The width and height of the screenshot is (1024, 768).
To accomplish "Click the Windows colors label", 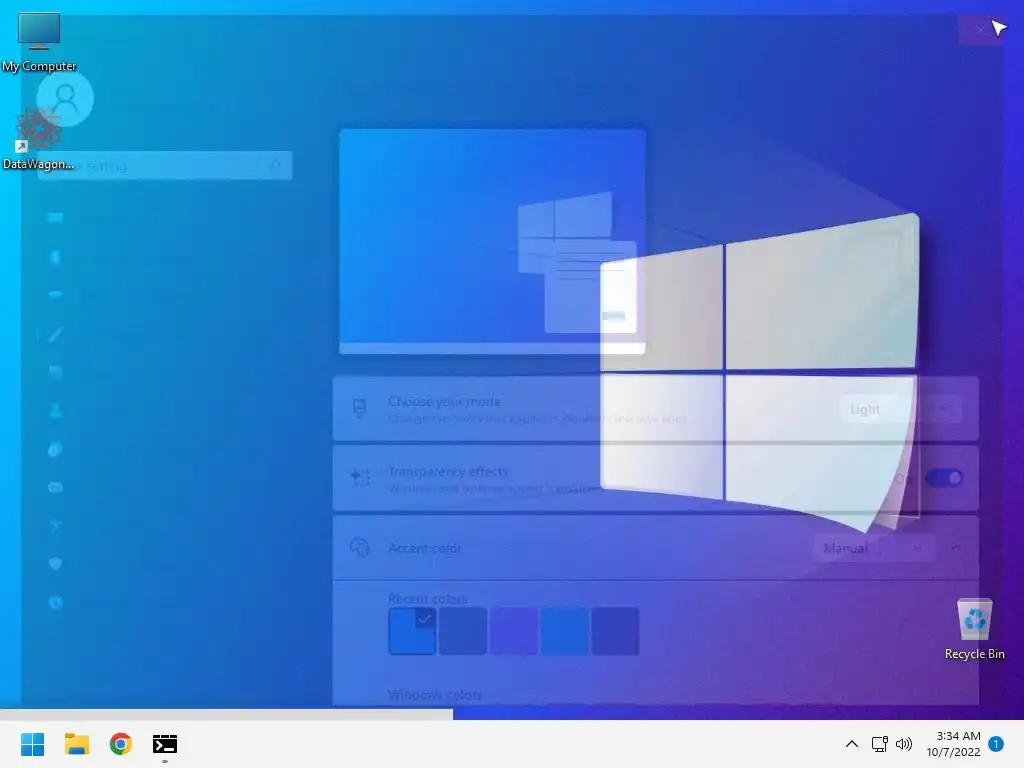I will tap(435, 694).
